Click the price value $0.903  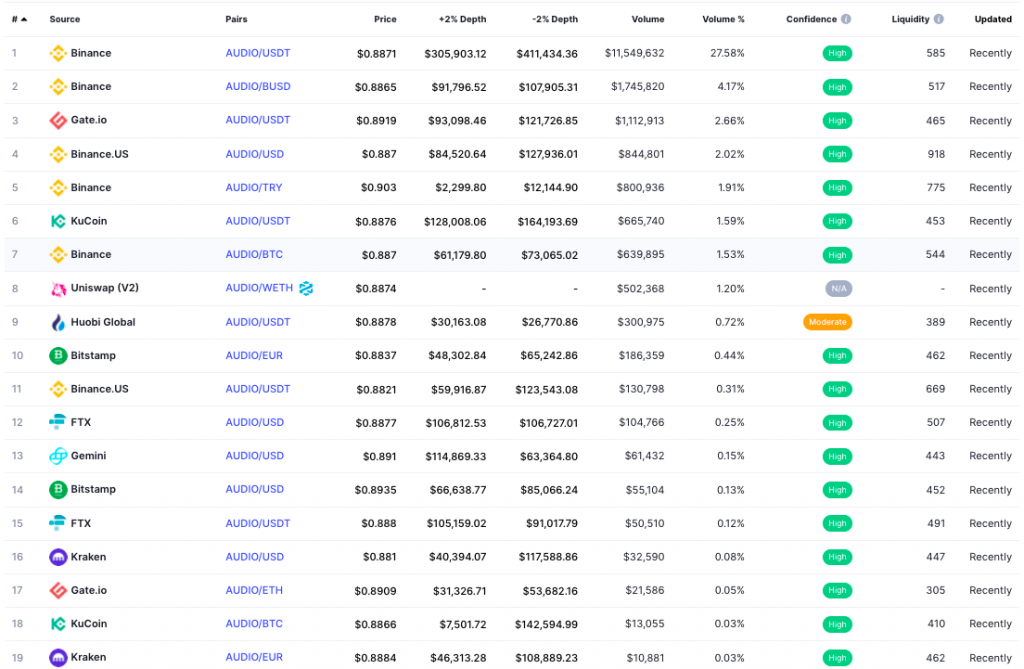[379, 188]
